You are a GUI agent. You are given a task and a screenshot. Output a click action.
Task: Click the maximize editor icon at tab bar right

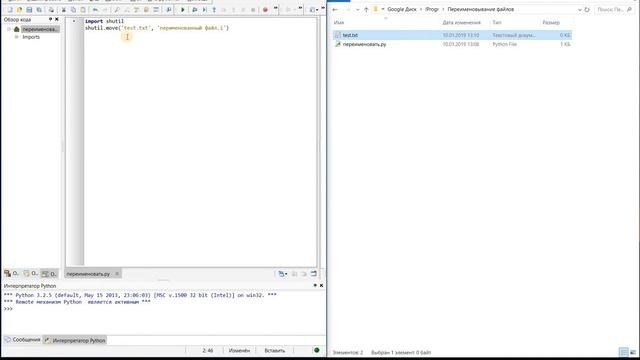(313, 273)
